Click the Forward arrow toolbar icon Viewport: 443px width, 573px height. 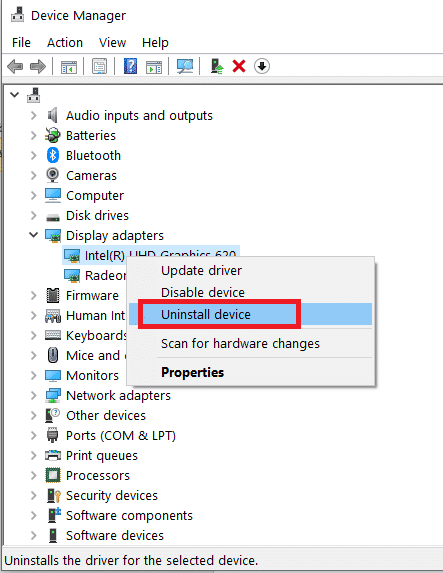coord(38,67)
